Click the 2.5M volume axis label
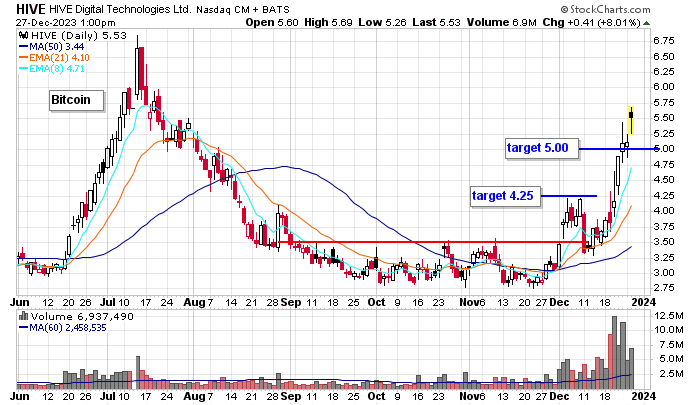The image size is (700, 405). click(671, 374)
